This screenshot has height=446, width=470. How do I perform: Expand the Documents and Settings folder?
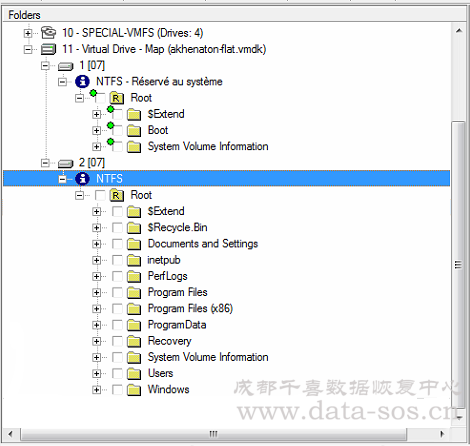pyautogui.click(x=97, y=244)
